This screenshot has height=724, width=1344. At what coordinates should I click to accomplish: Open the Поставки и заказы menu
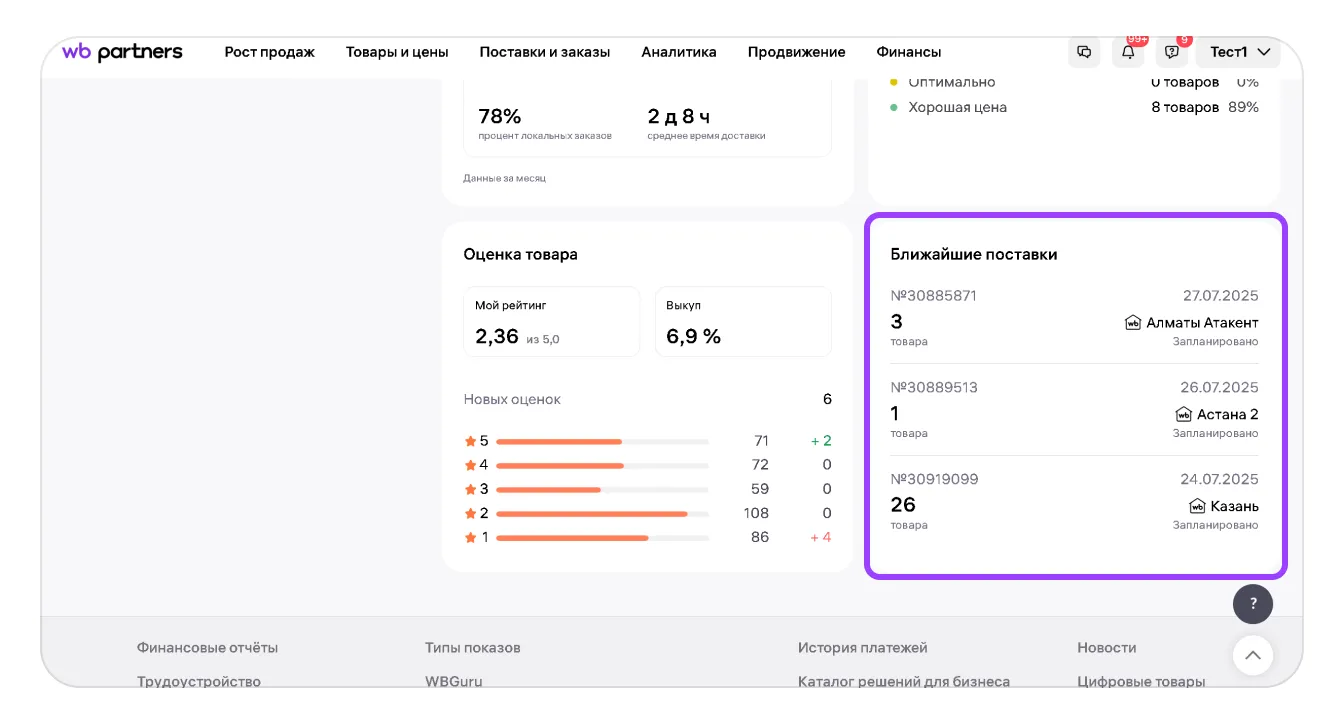click(544, 52)
